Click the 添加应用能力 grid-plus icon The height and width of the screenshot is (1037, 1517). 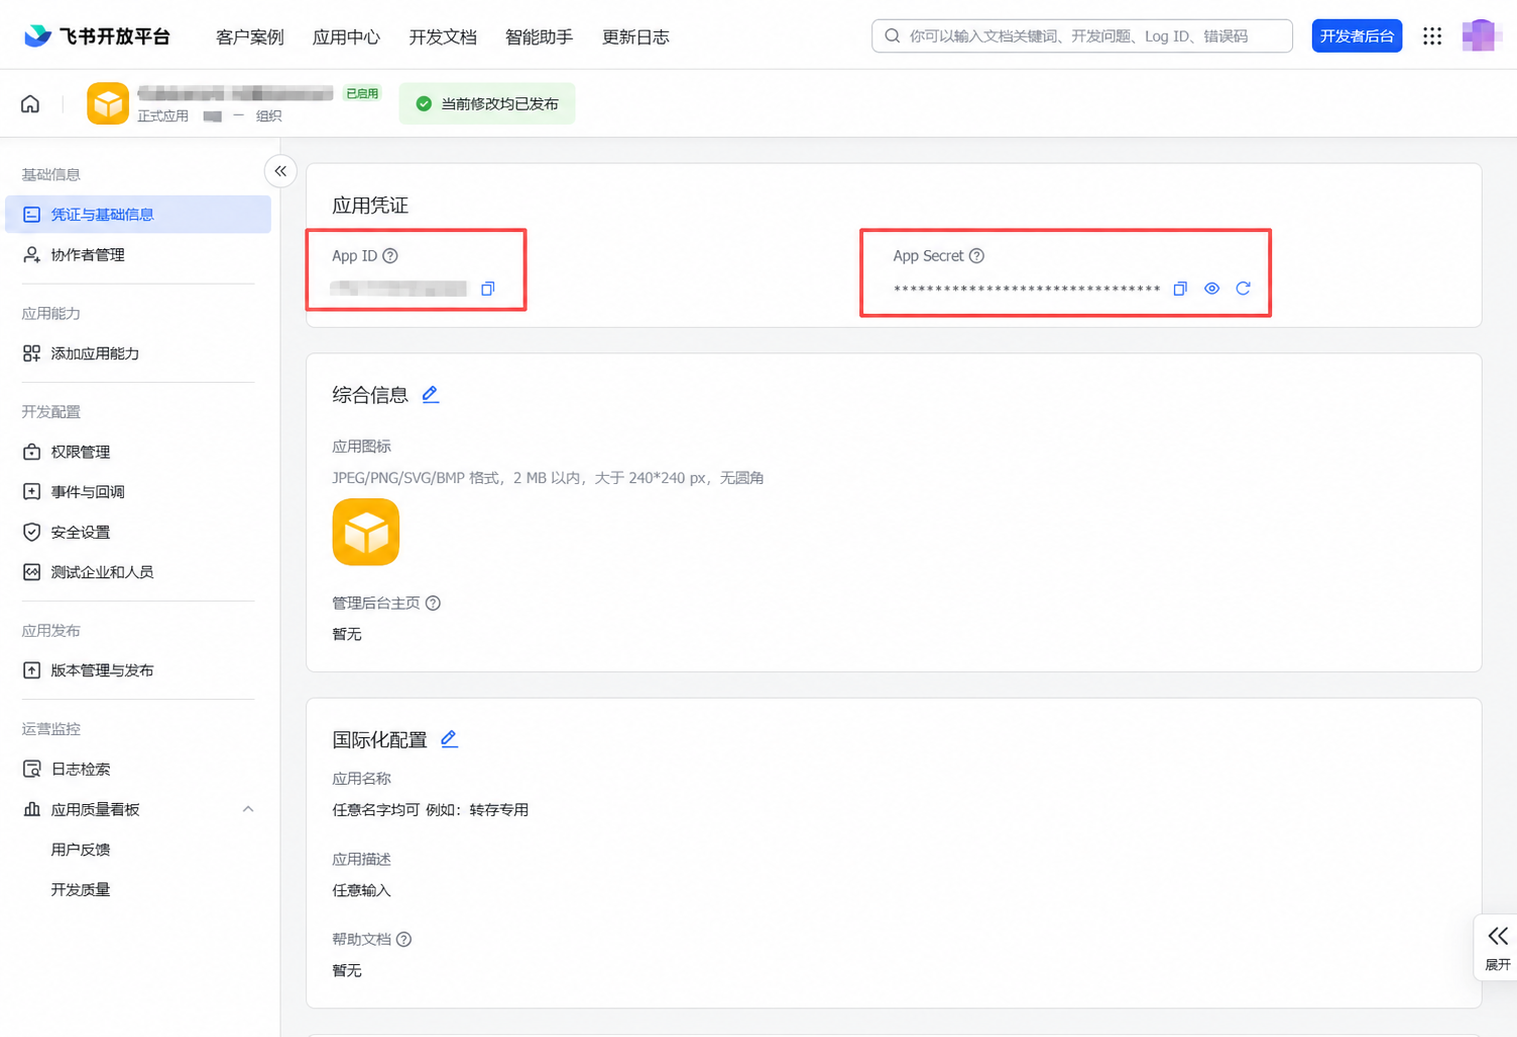click(32, 353)
